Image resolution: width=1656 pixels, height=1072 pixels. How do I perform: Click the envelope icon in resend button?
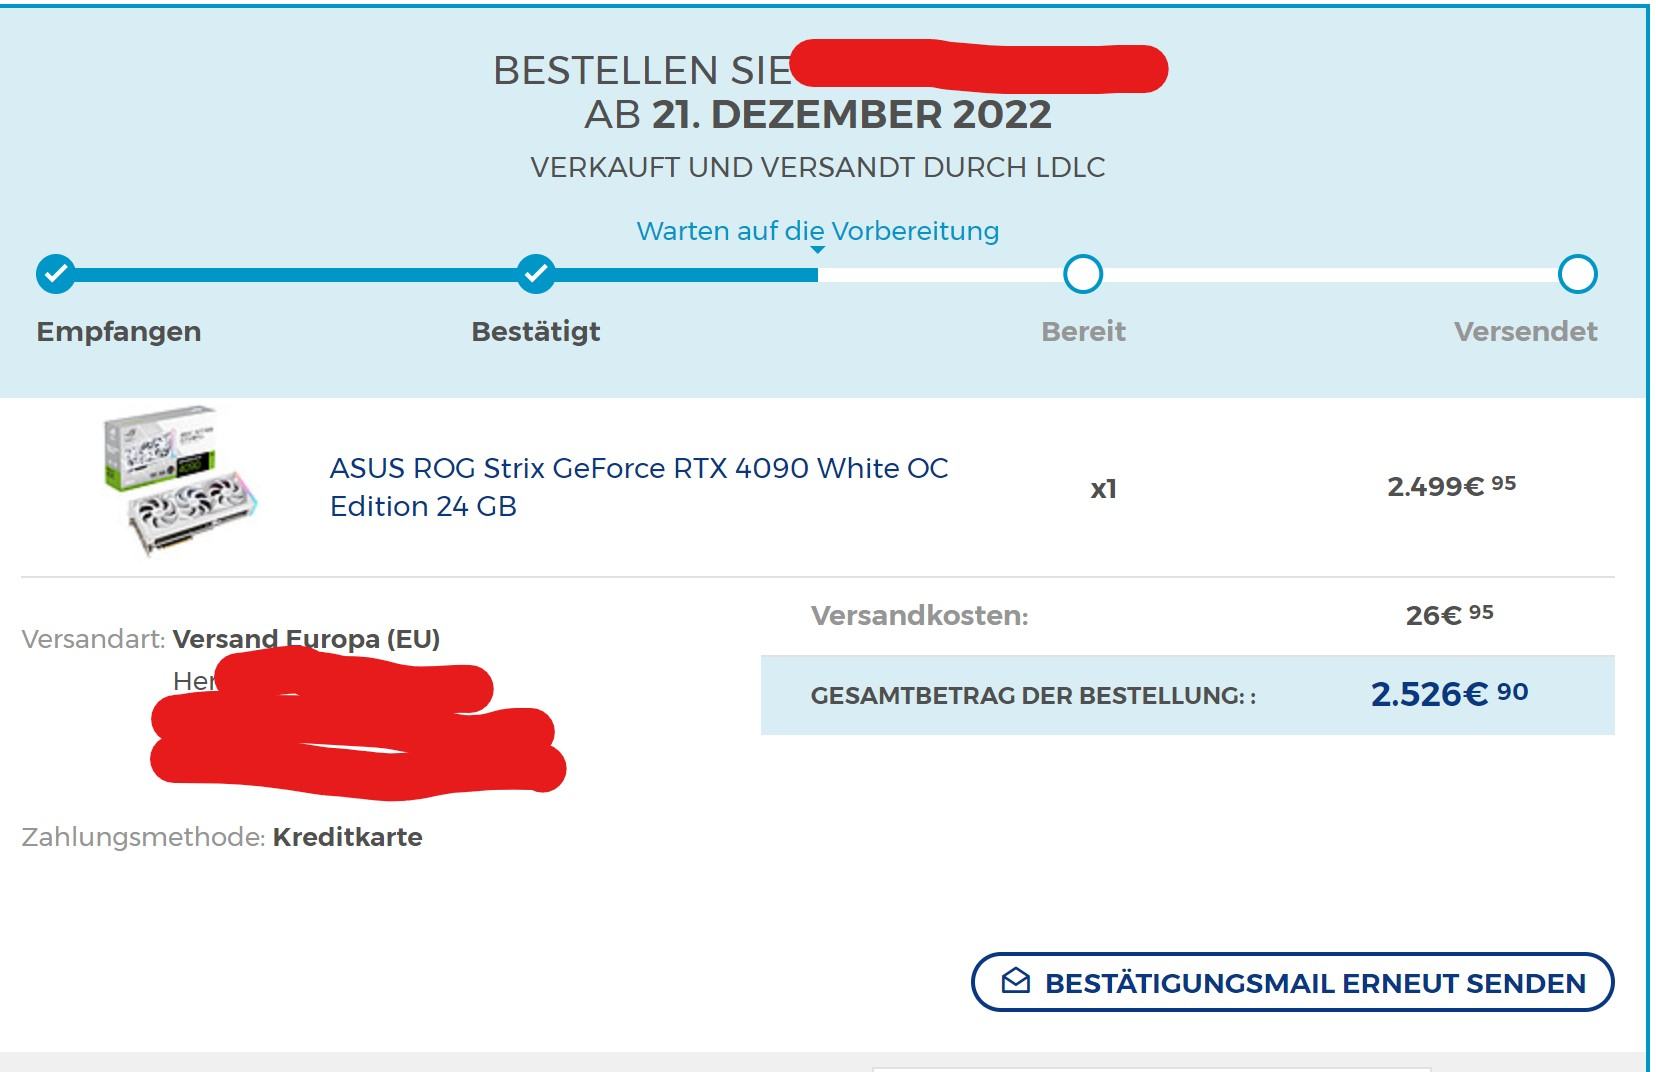[x=1016, y=981]
